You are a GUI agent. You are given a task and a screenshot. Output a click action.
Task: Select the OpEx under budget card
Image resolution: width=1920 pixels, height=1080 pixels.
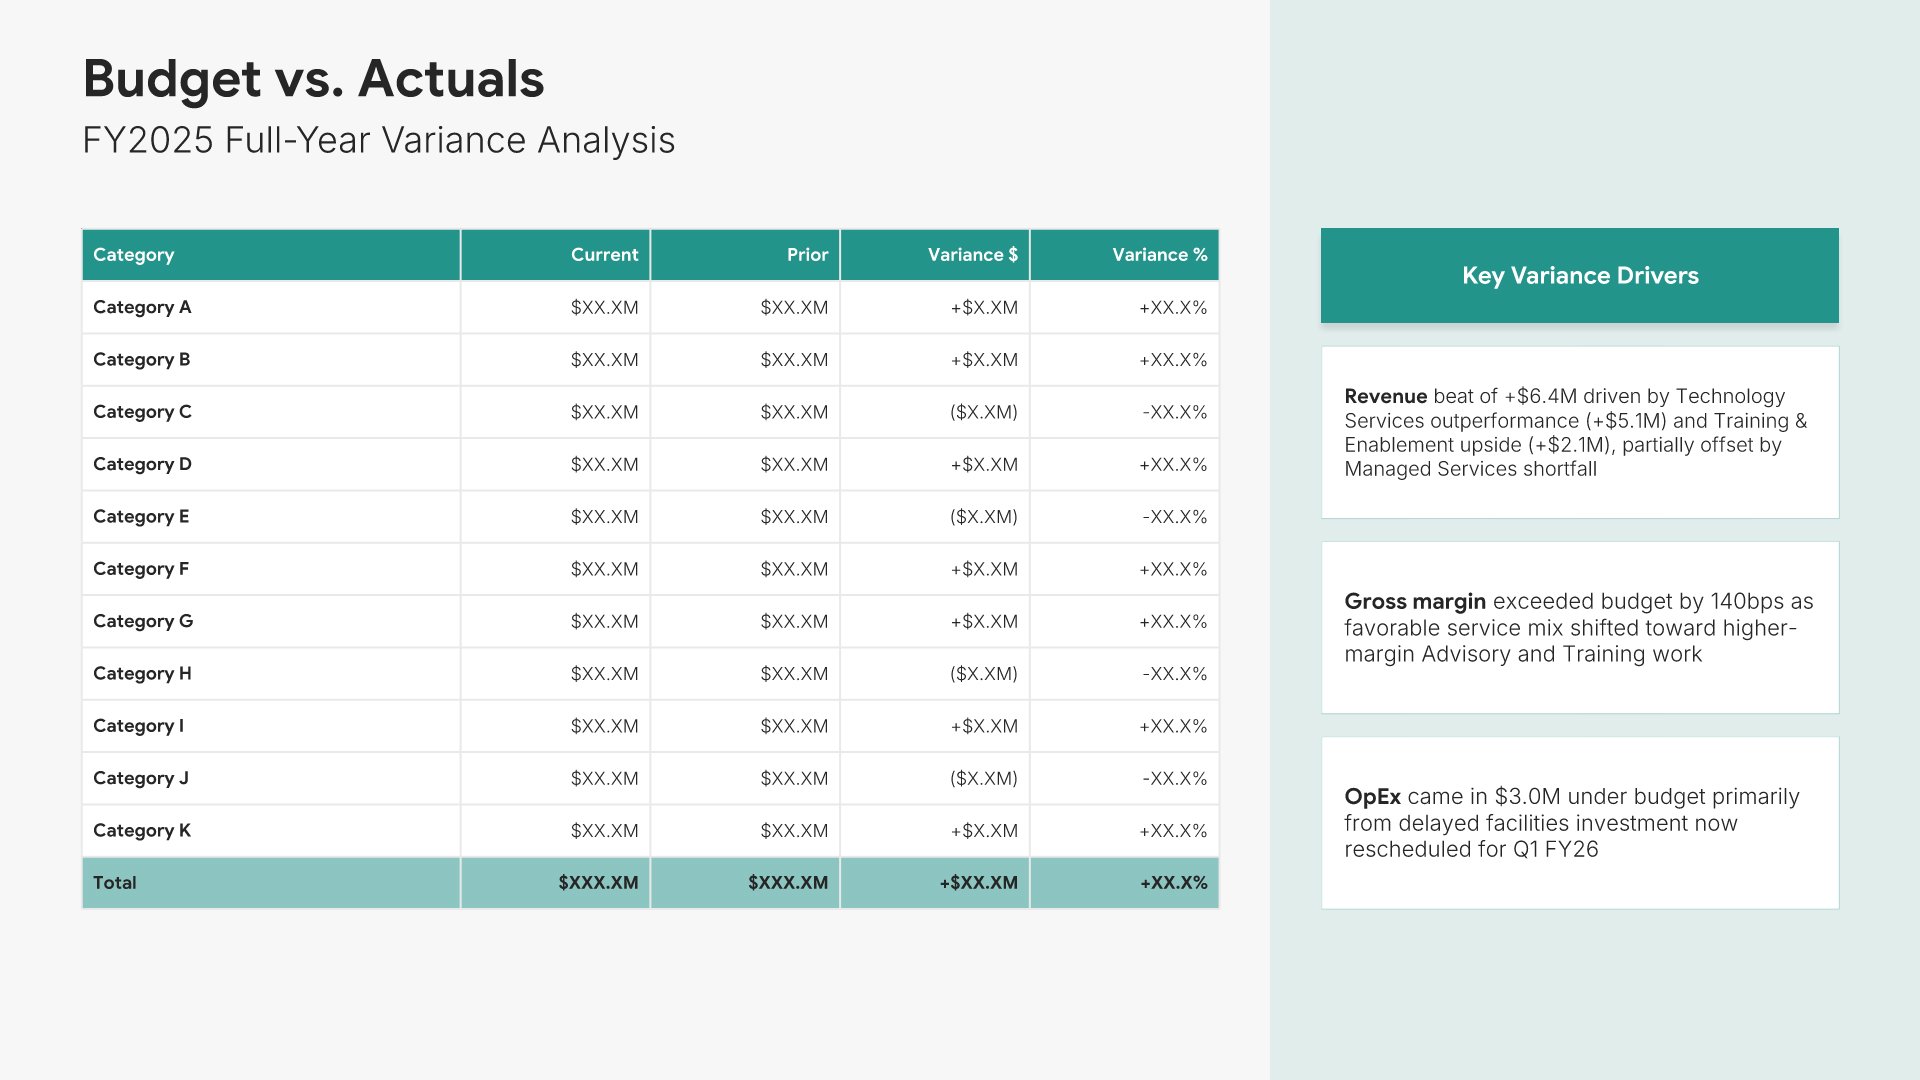(1579, 822)
